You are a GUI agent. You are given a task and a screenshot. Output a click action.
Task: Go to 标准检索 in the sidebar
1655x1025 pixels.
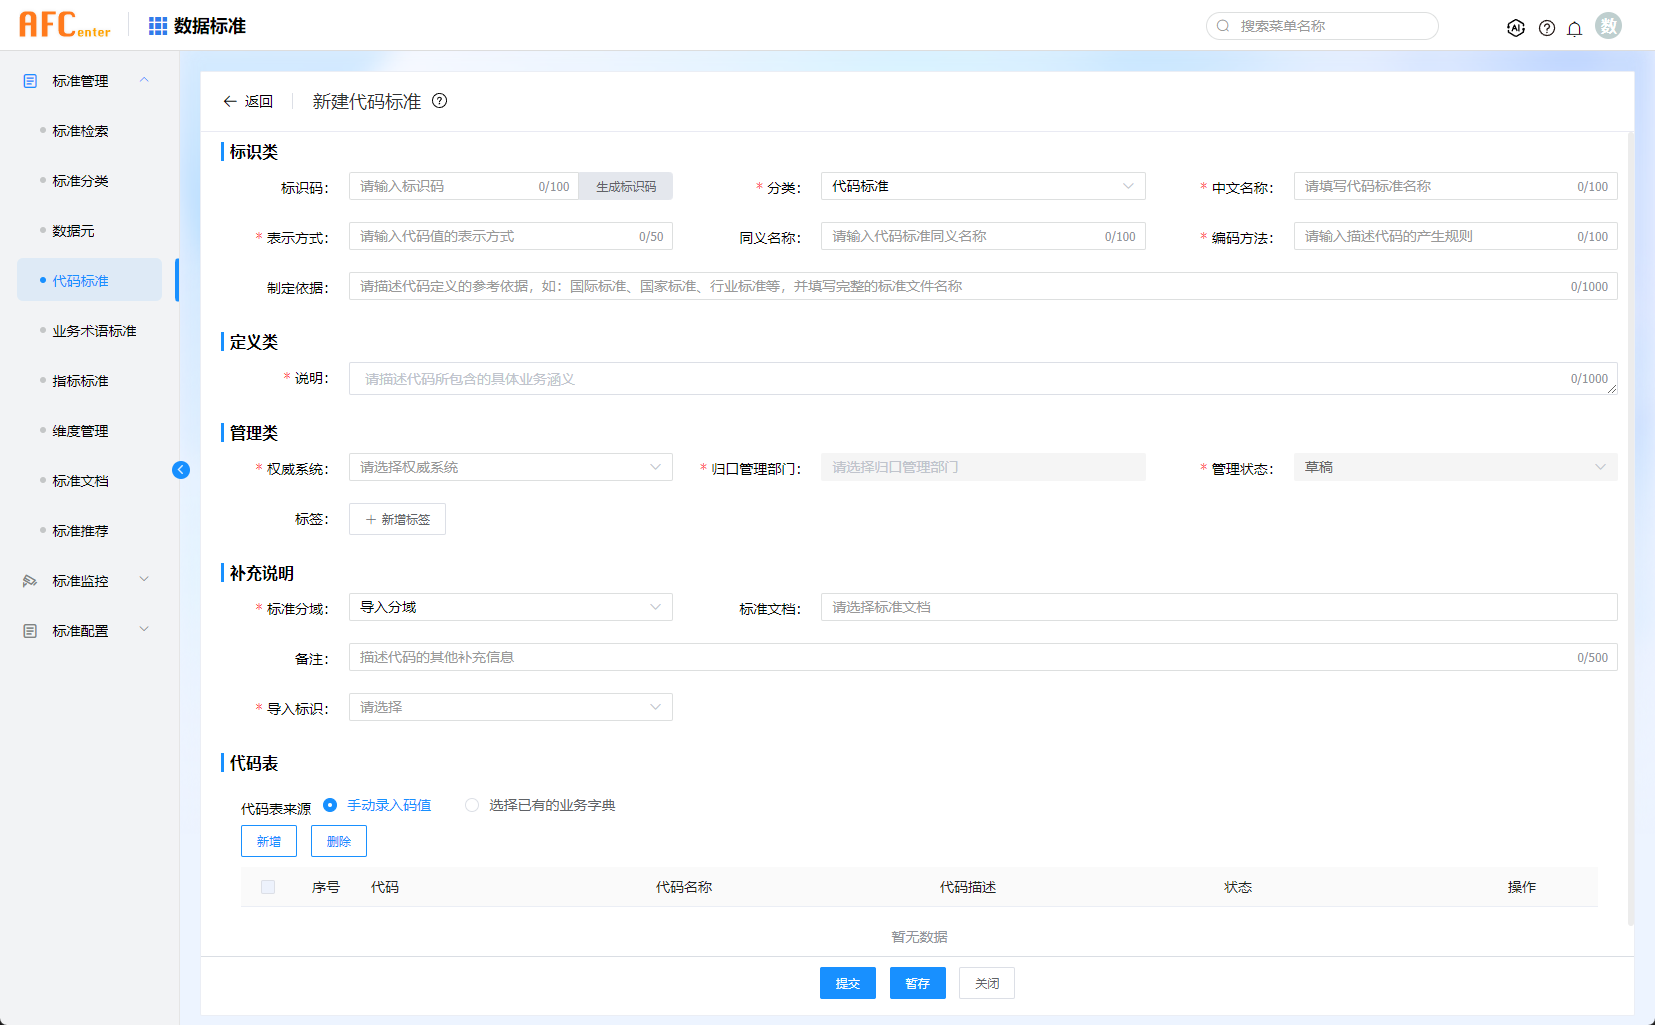(81, 131)
